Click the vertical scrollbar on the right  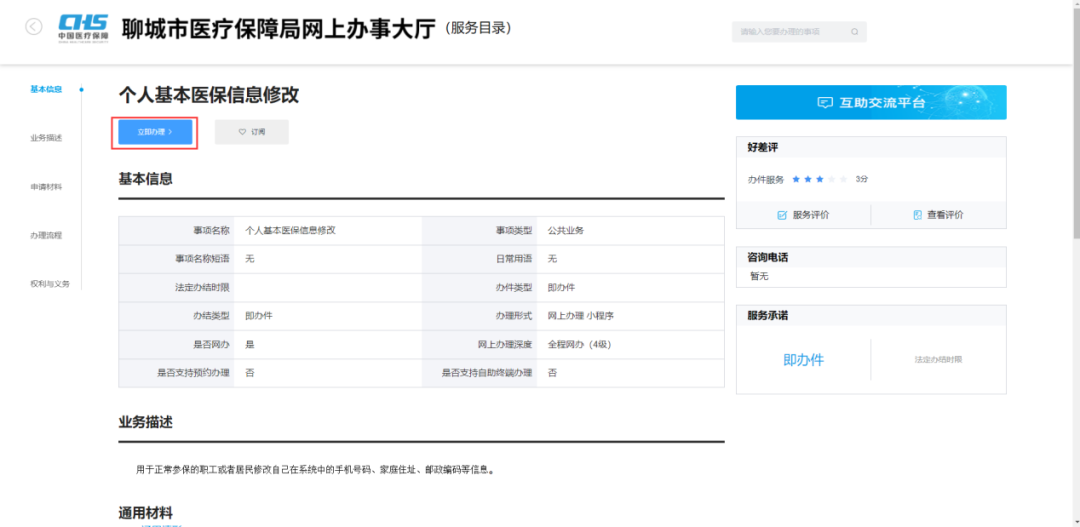click(x=1075, y=150)
